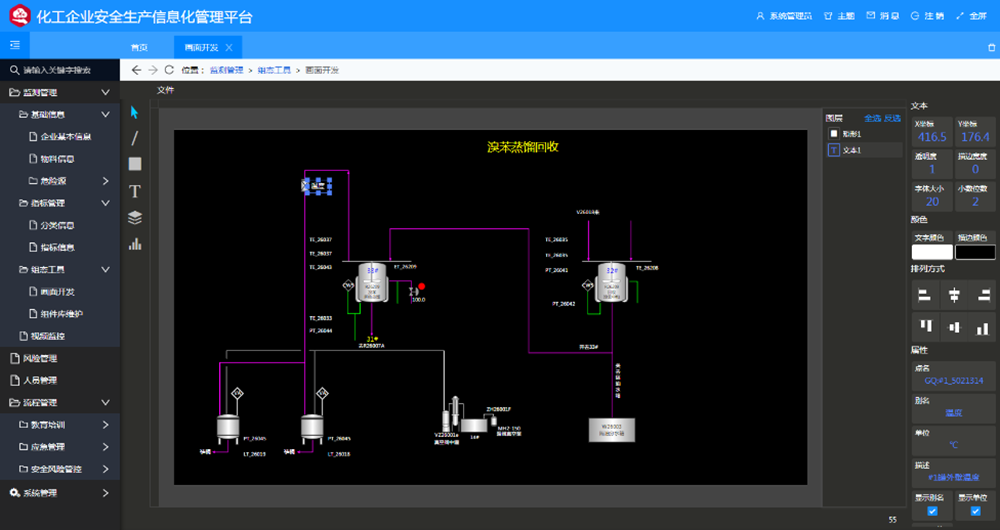Expand the 系统管理 menu
The height and width of the screenshot is (530, 1000).
coord(105,492)
